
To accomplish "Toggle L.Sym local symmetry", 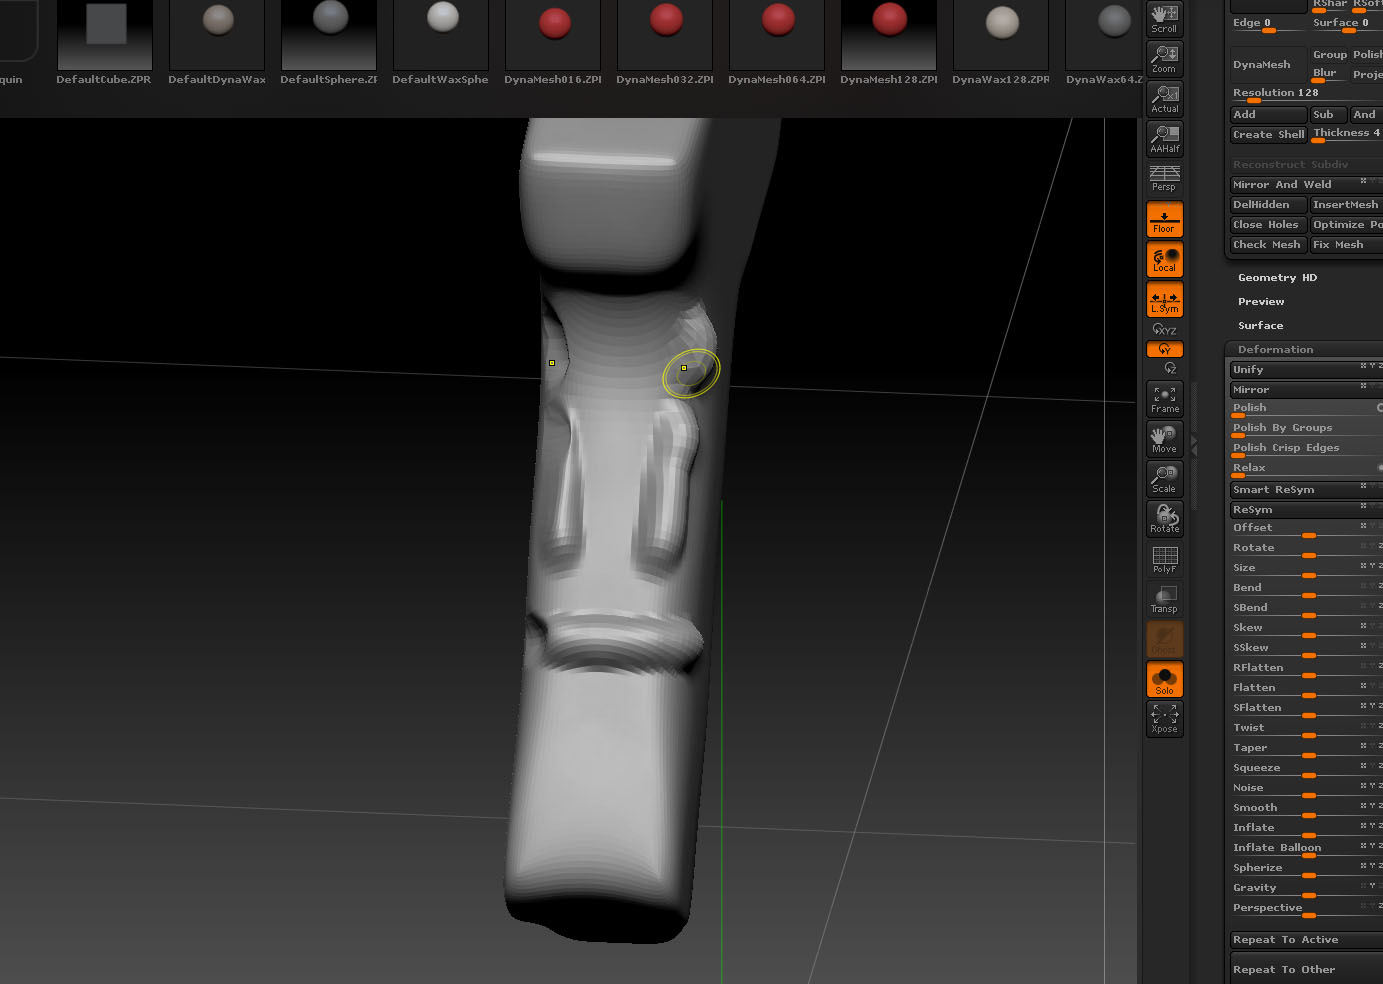I will pyautogui.click(x=1165, y=300).
